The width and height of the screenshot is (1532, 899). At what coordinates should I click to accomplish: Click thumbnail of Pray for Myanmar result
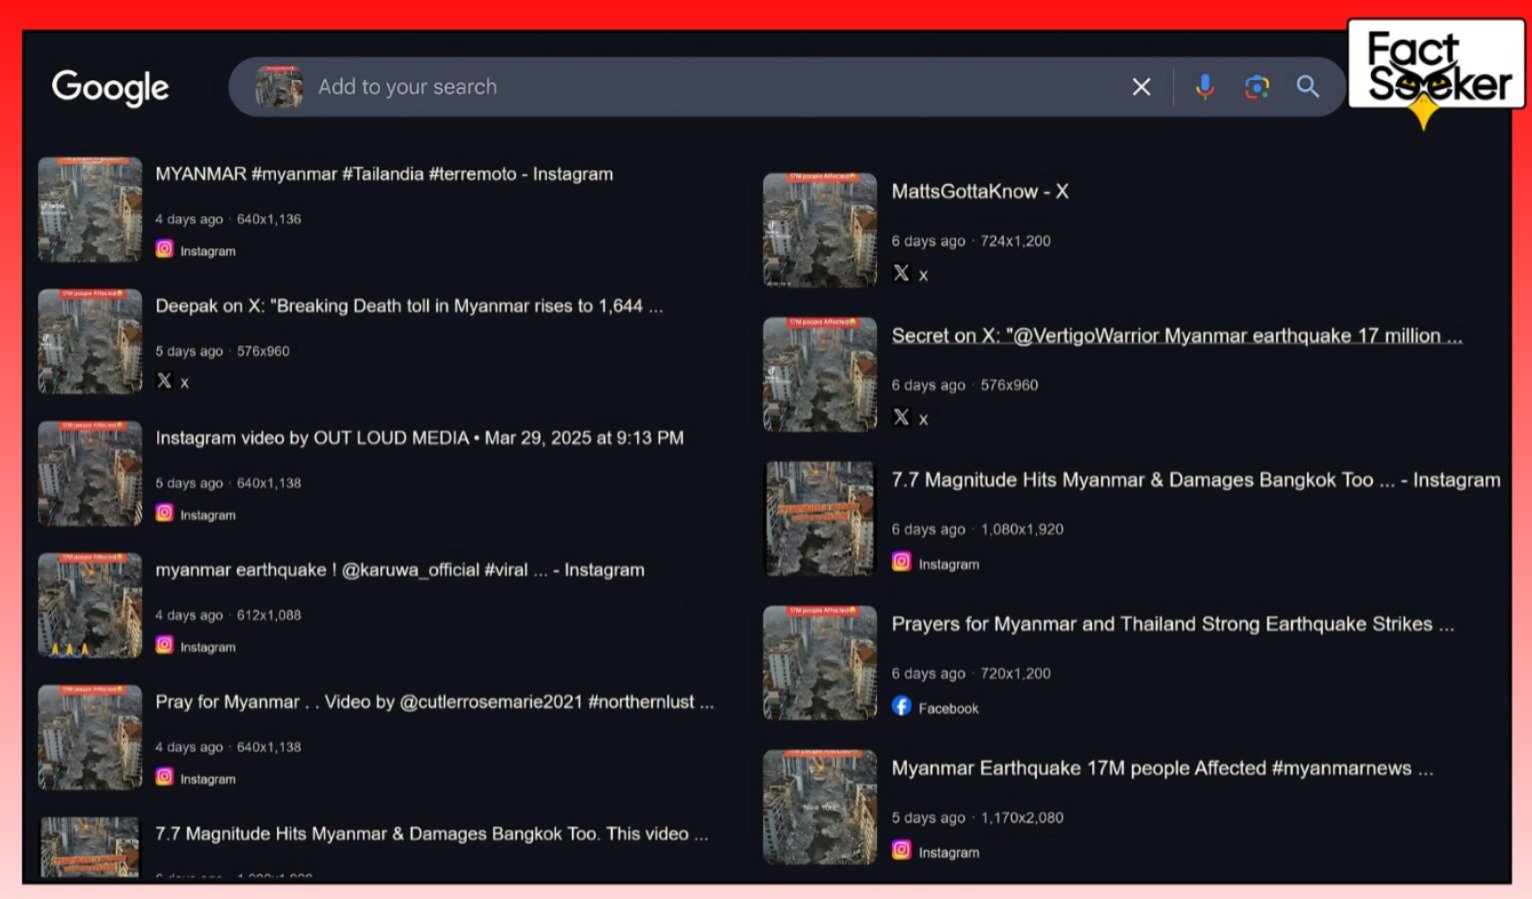(90, 737)
